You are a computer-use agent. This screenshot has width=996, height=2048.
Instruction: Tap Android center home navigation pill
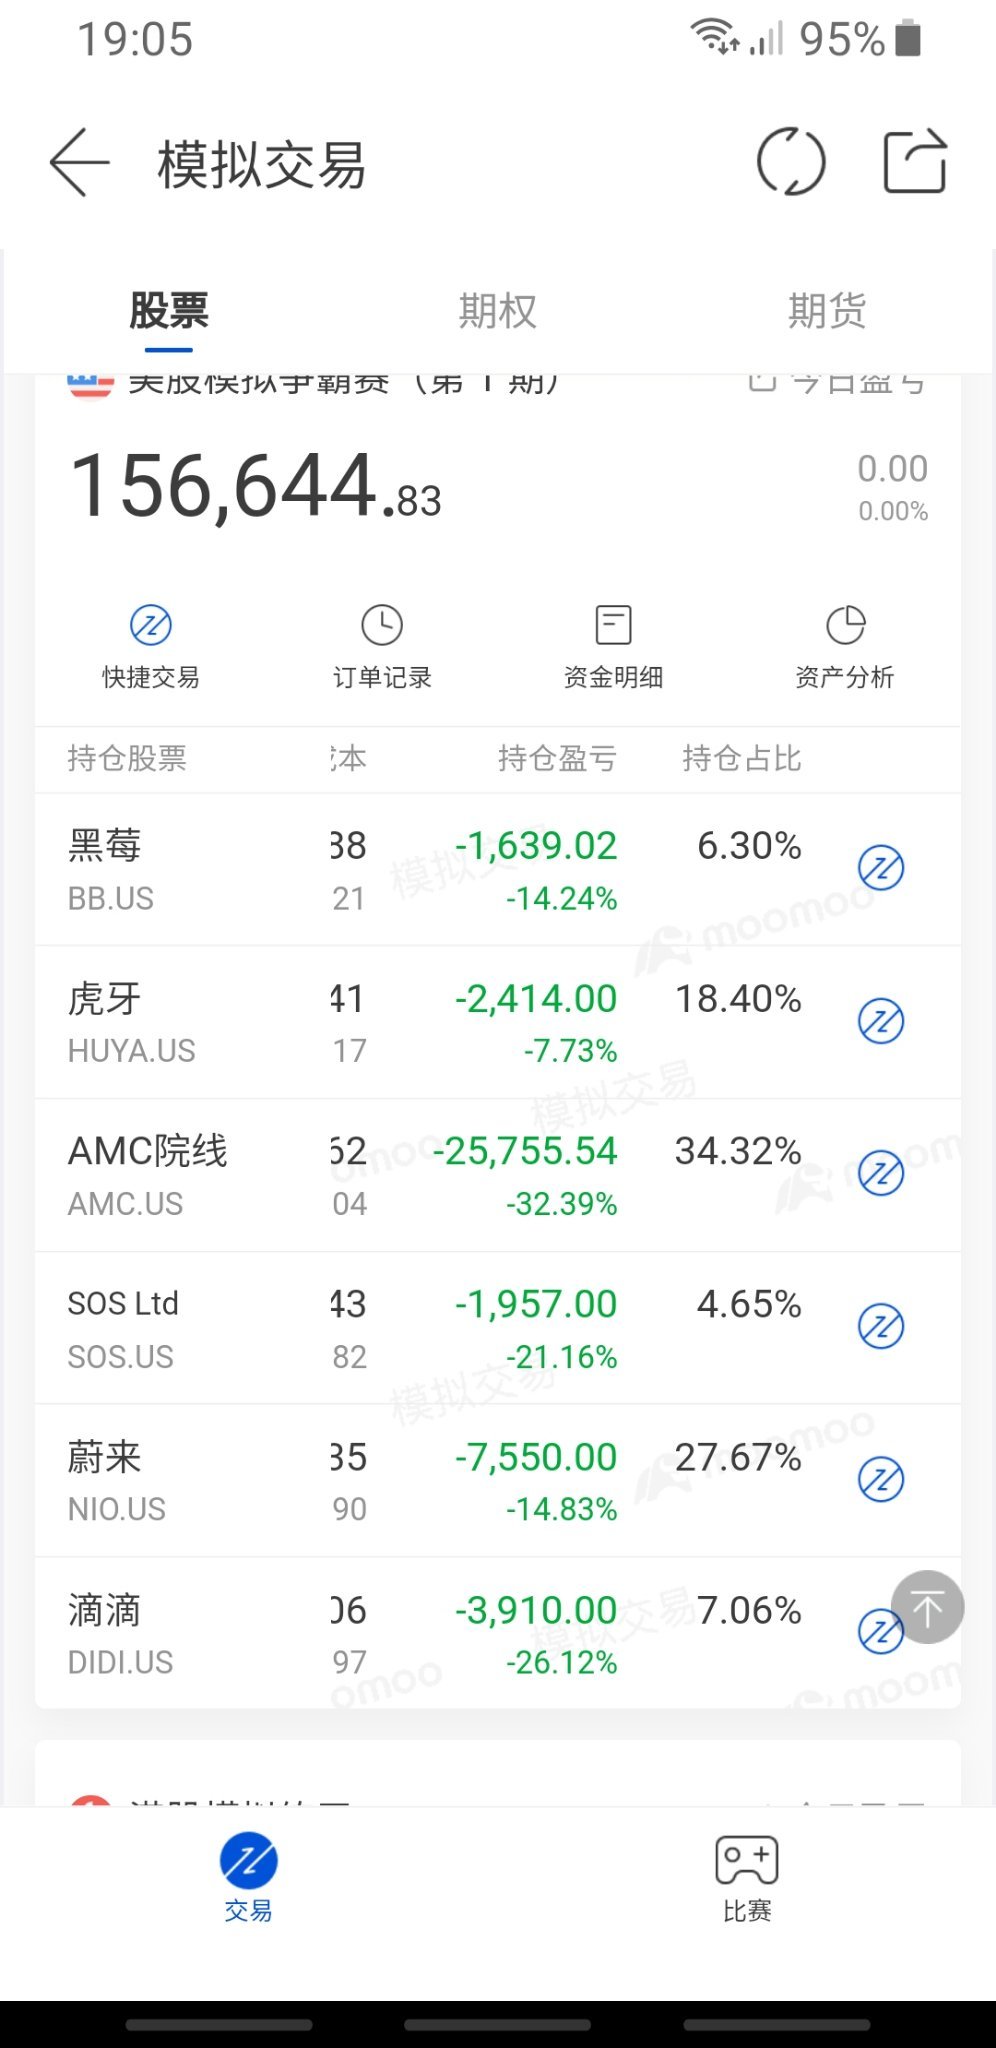tap(497, 2024)
